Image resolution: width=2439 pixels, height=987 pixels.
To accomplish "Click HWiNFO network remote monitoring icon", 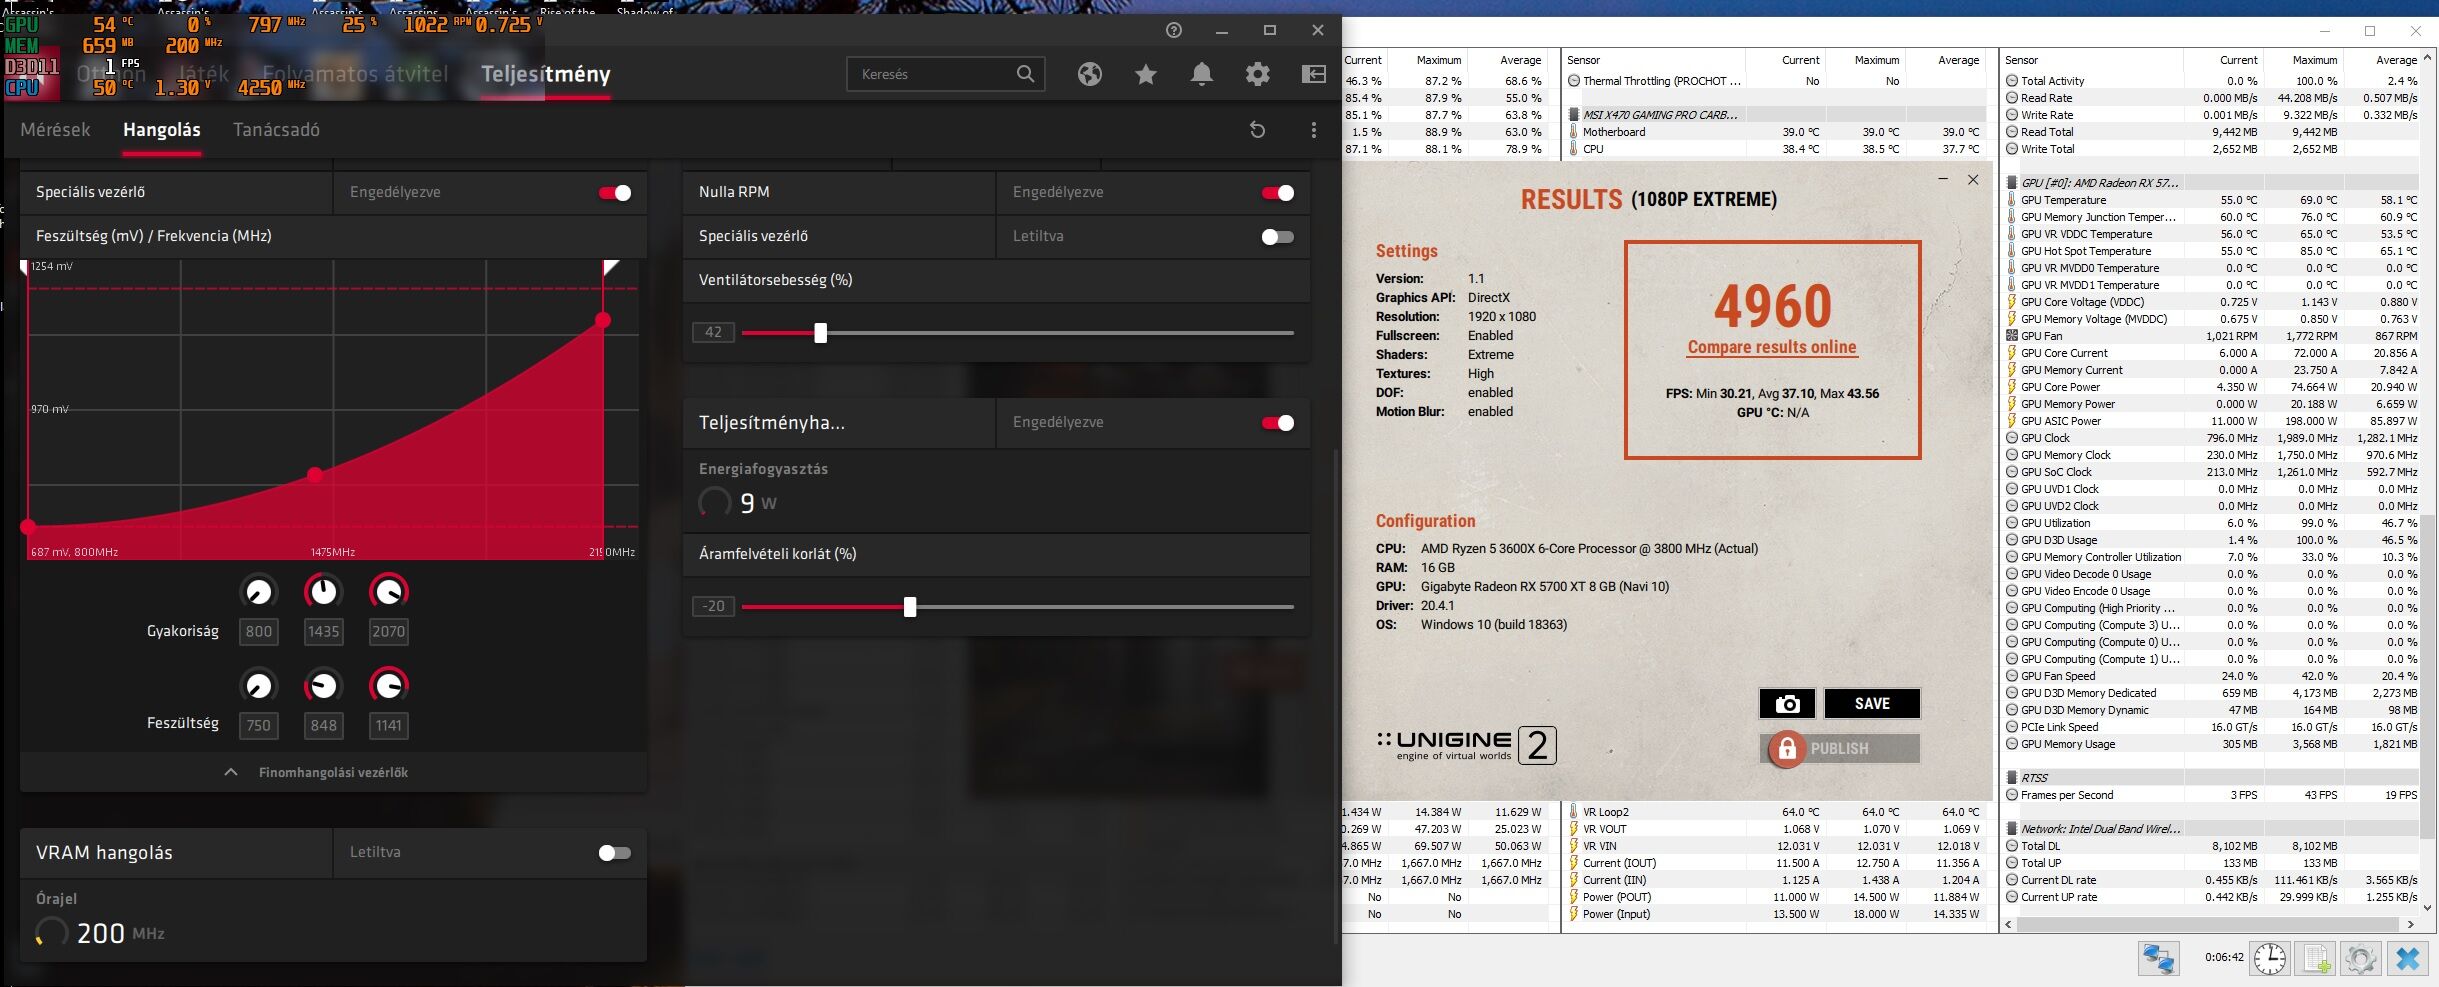I will 2159,958.
